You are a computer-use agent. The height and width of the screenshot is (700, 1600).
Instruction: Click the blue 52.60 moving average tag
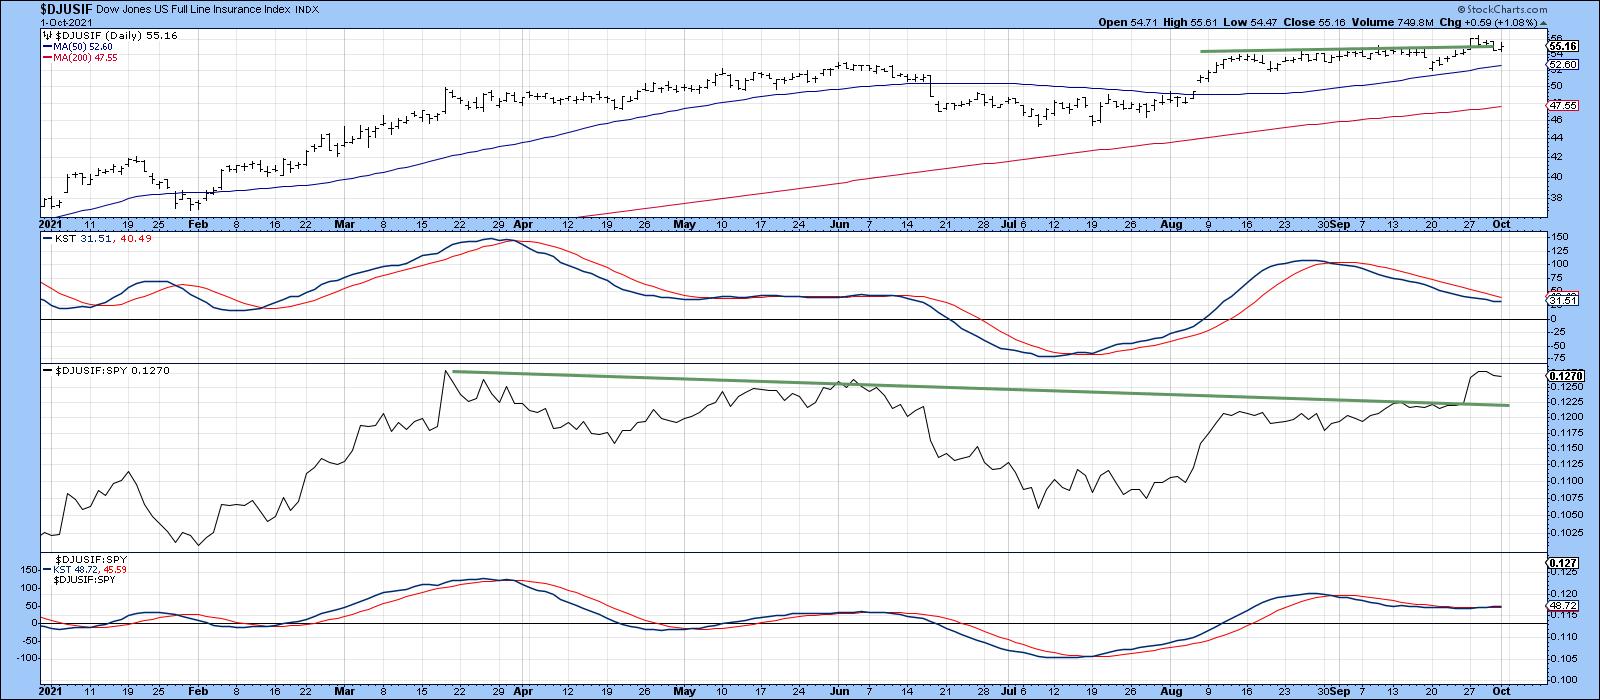pyautogui.click(x=1561, y=65)
